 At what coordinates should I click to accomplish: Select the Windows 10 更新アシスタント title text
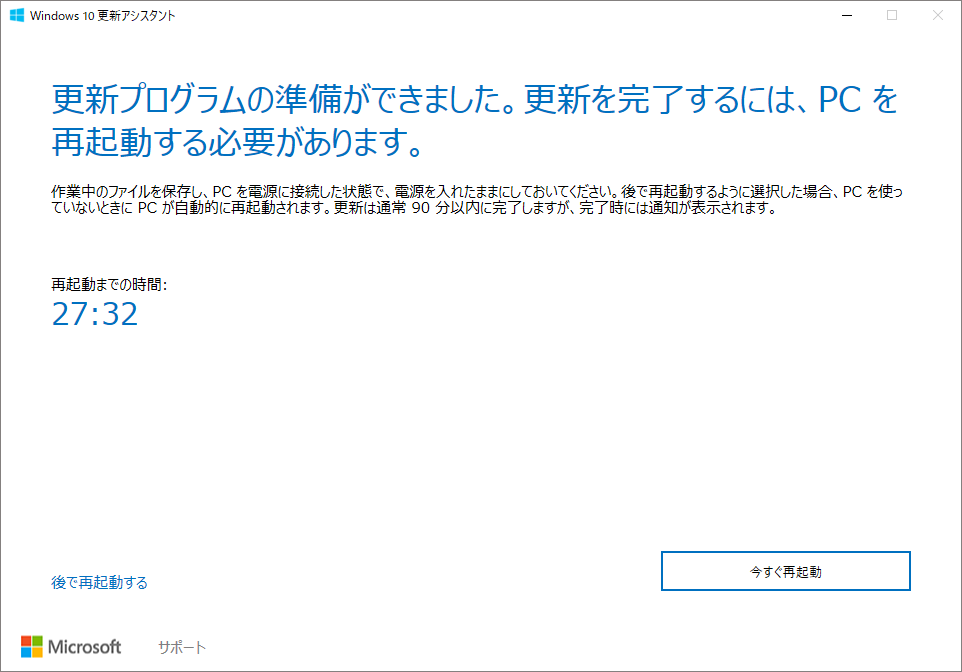click(x=103, y=15)
